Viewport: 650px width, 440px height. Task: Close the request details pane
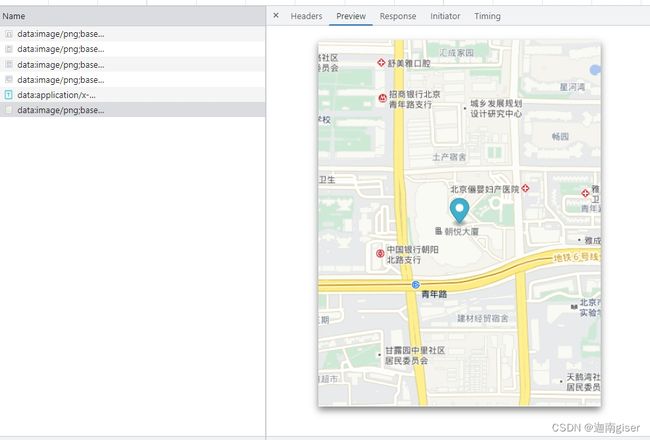276,16
